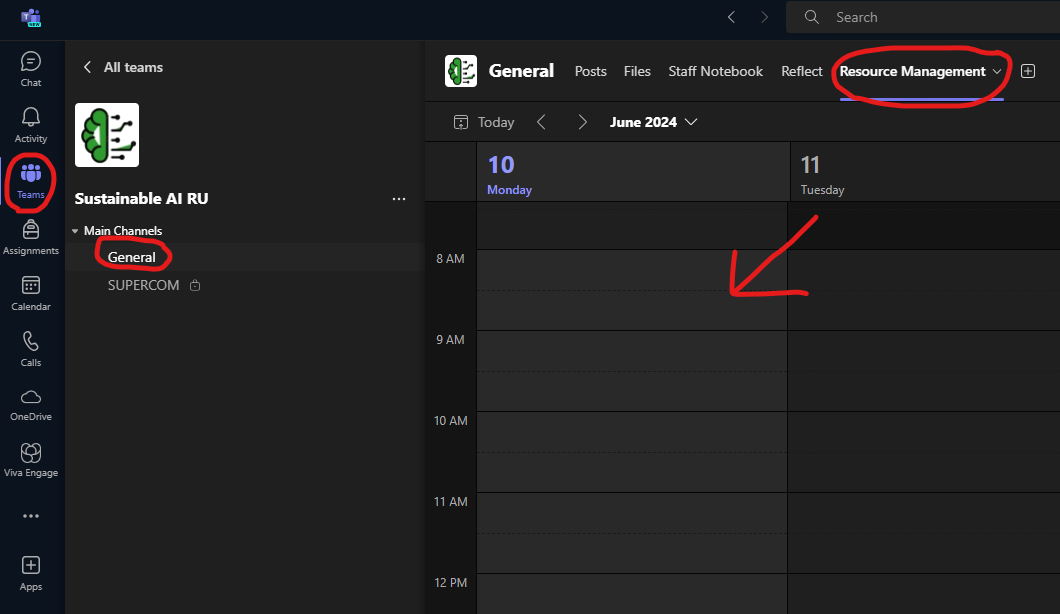Open OneDrive cloud icon

tap(31, 404)
